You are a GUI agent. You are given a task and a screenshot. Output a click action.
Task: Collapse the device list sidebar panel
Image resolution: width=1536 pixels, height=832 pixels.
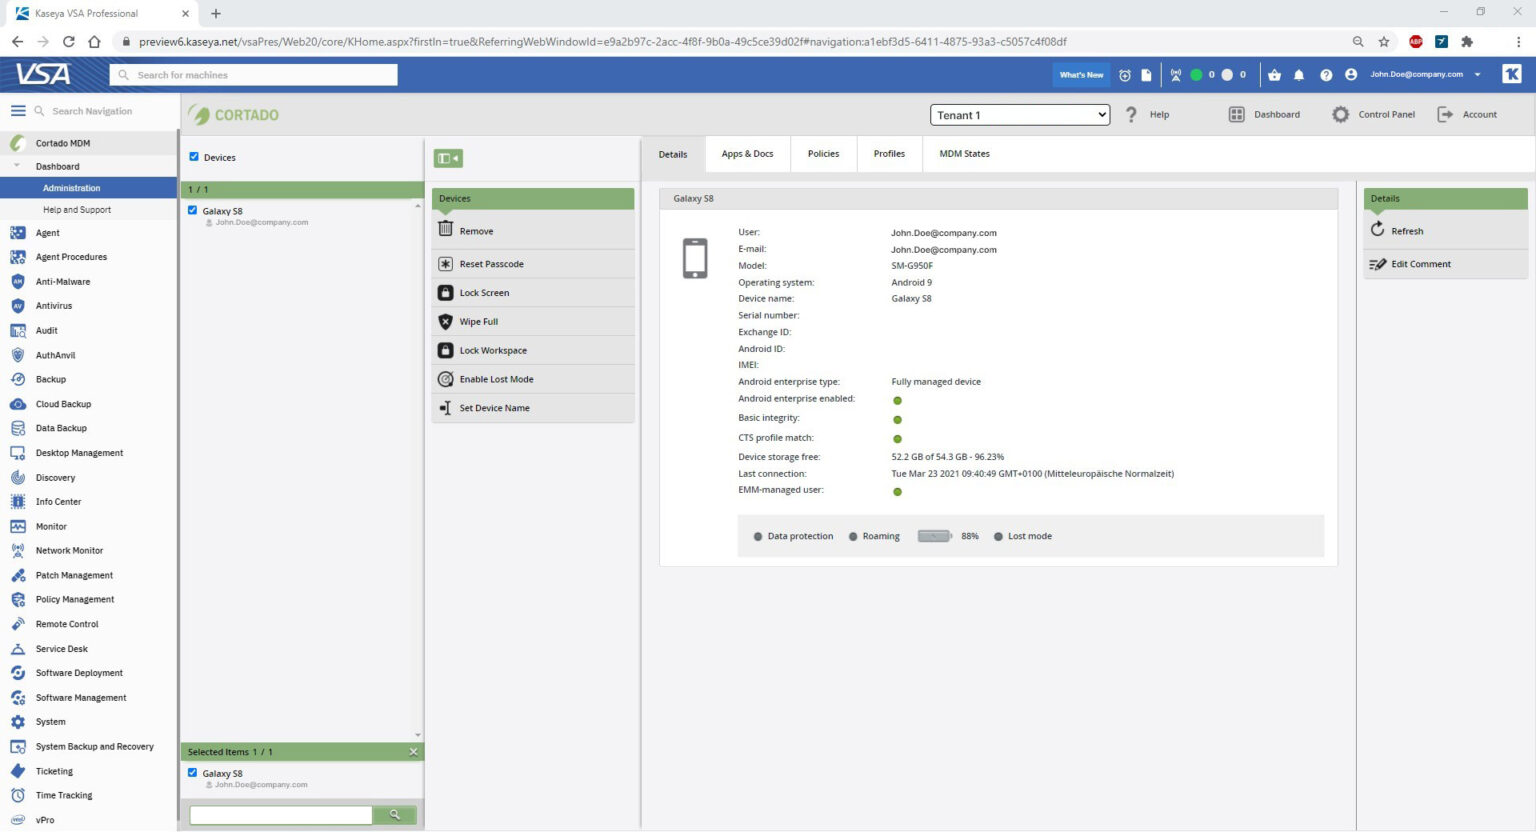(447, 158)
